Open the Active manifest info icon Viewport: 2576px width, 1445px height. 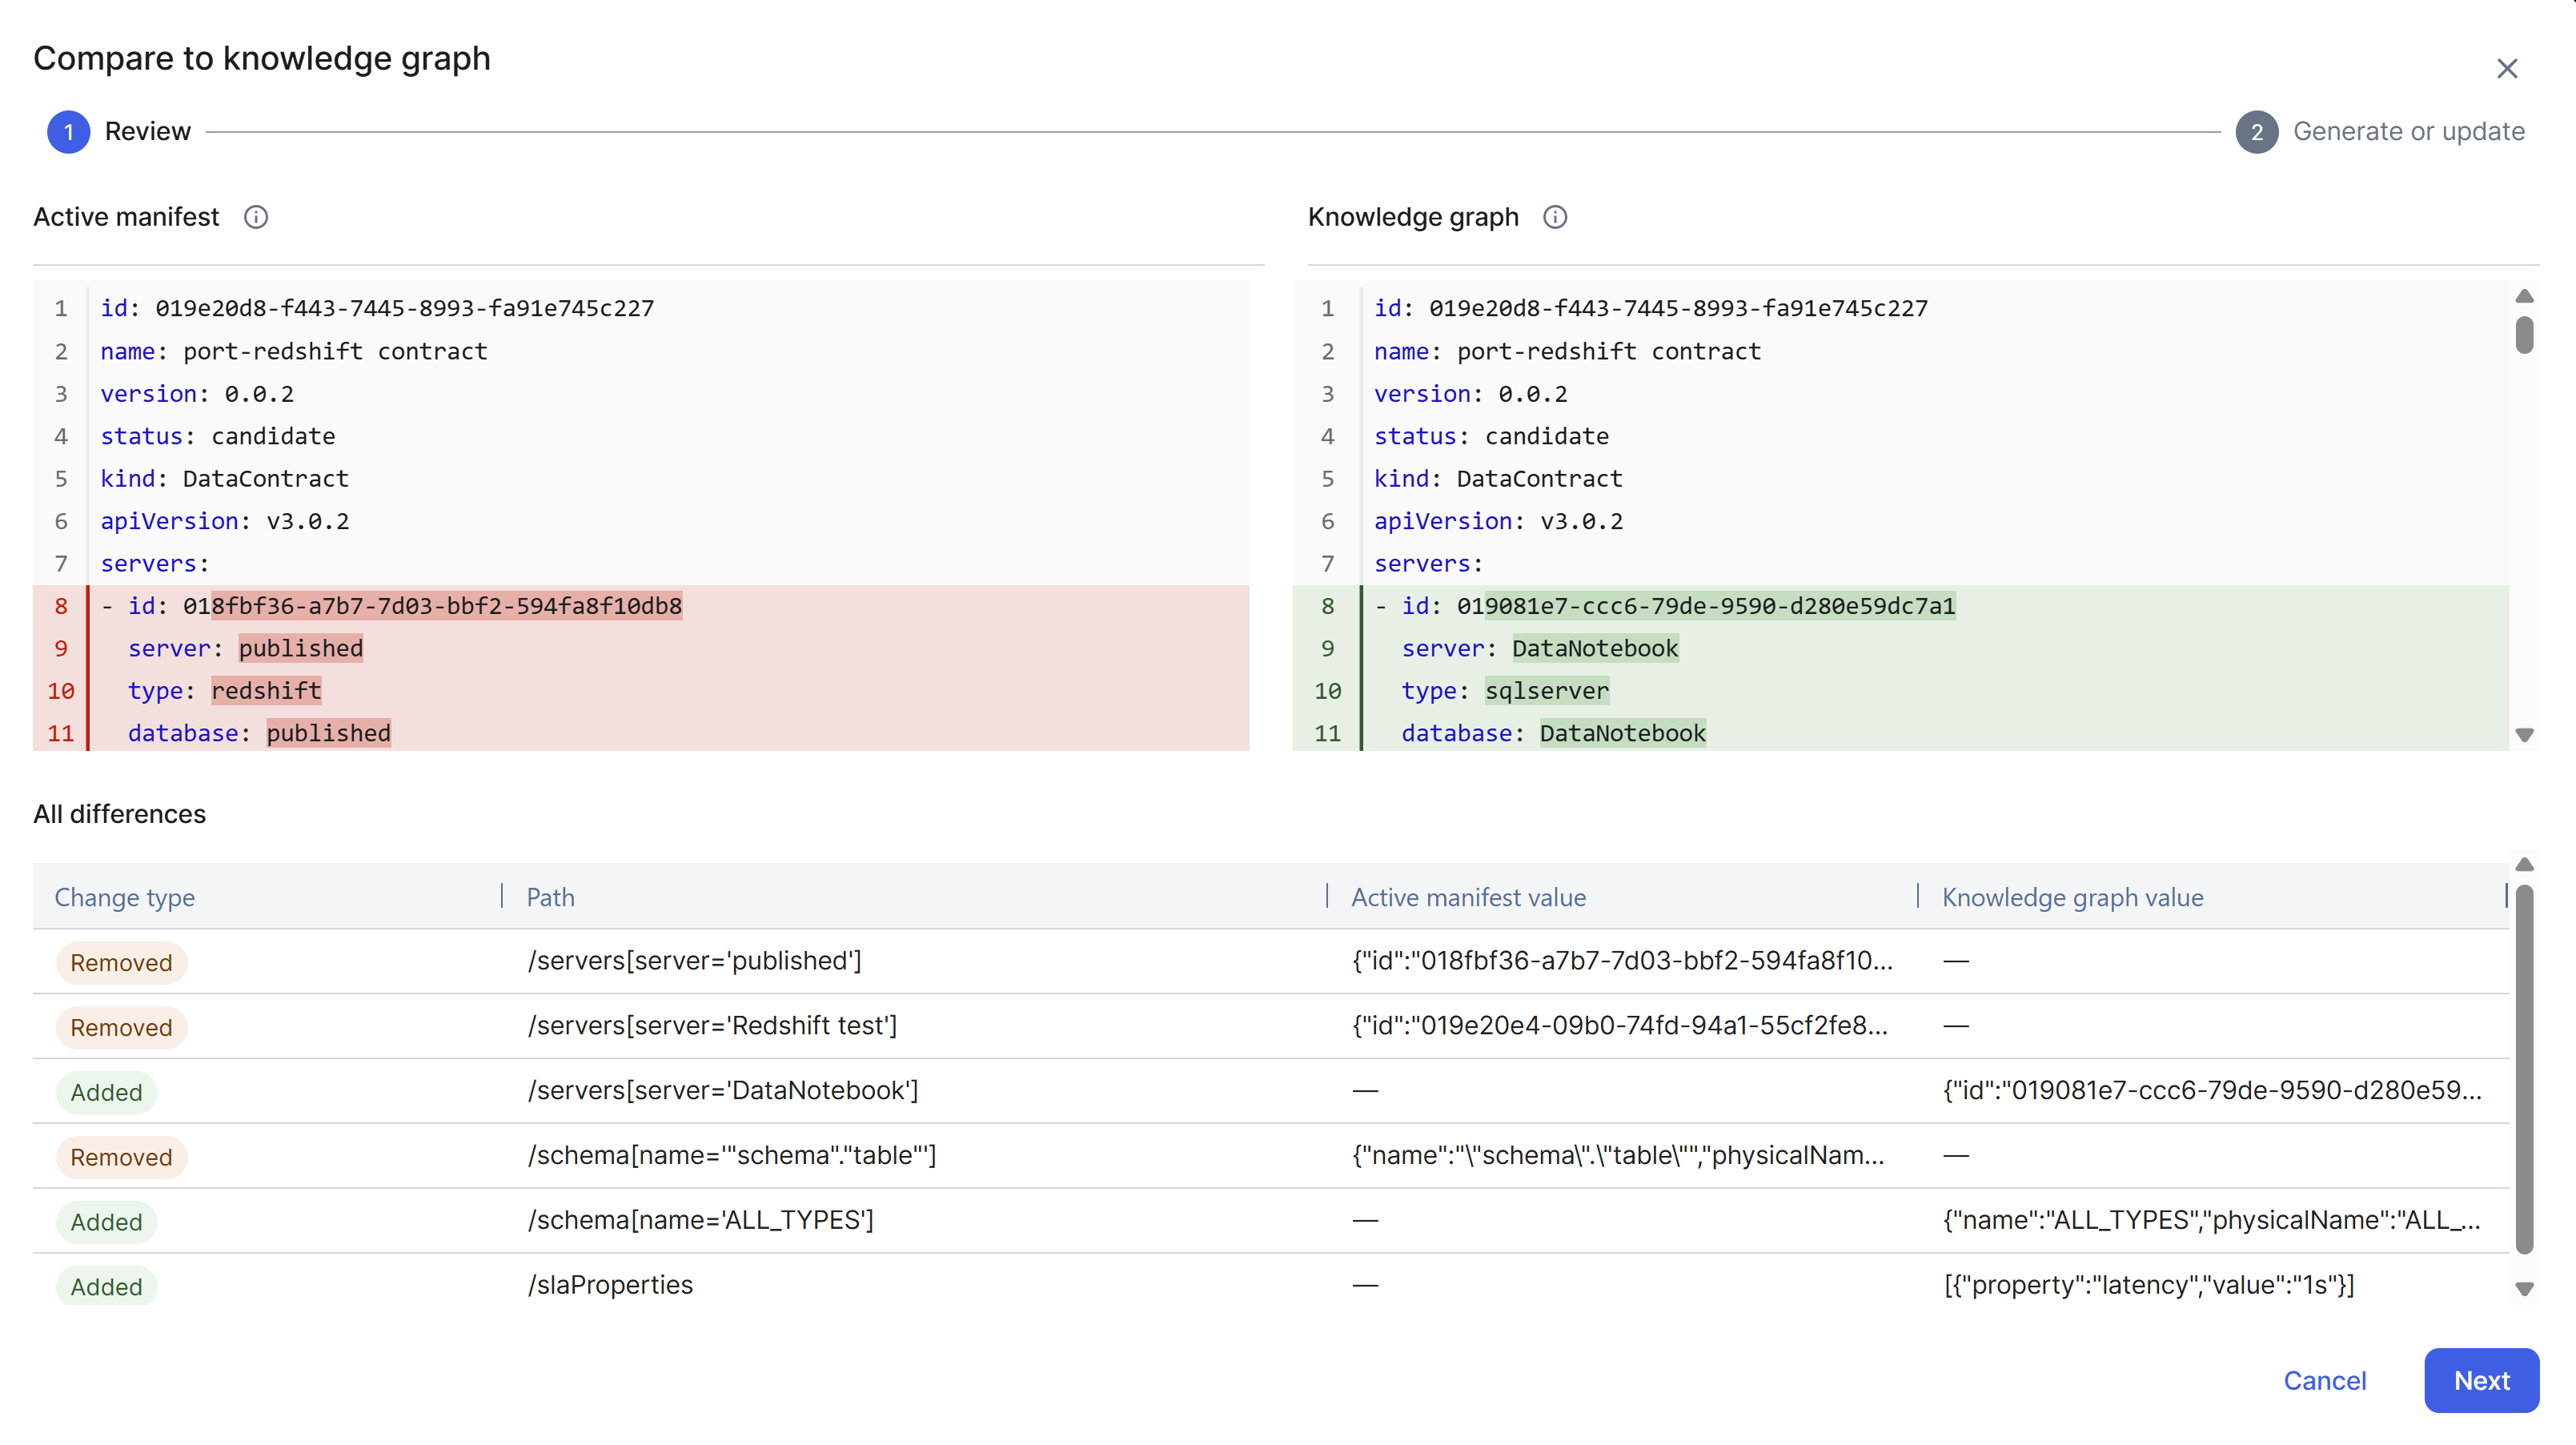pyautogui.click(x=256, y=217)
